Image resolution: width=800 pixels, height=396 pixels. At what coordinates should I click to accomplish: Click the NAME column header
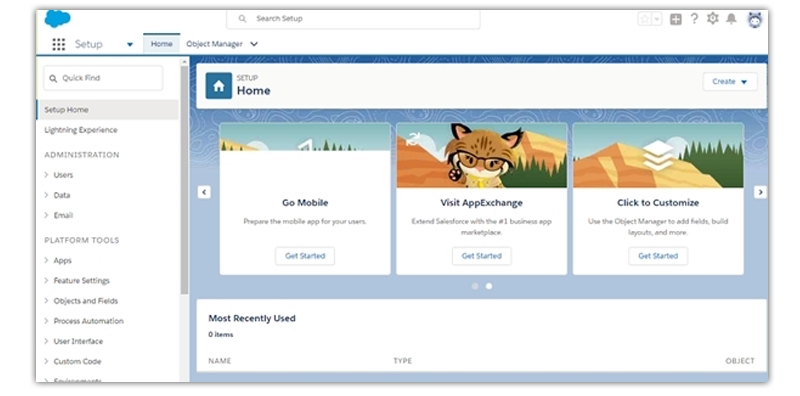(x=220, y=361)
